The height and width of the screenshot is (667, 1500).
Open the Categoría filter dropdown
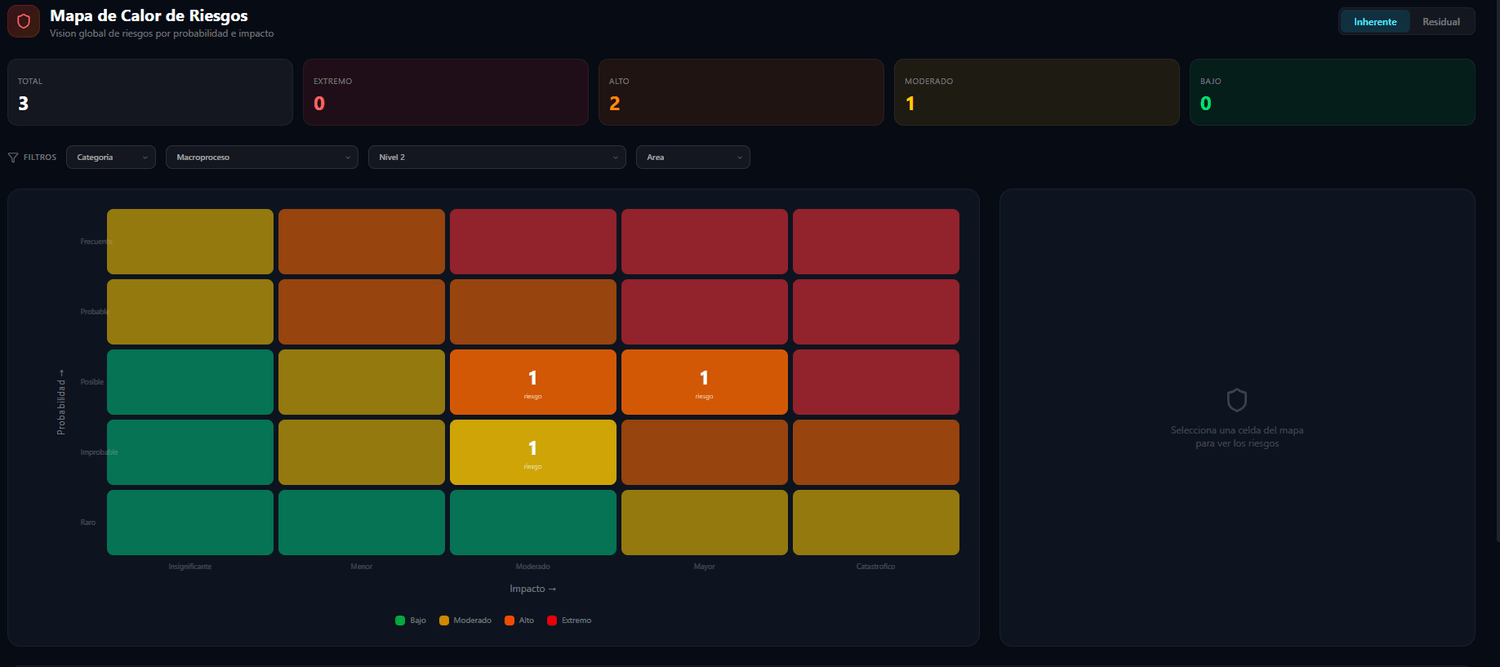pyautogui.click(x=111, y=157)
